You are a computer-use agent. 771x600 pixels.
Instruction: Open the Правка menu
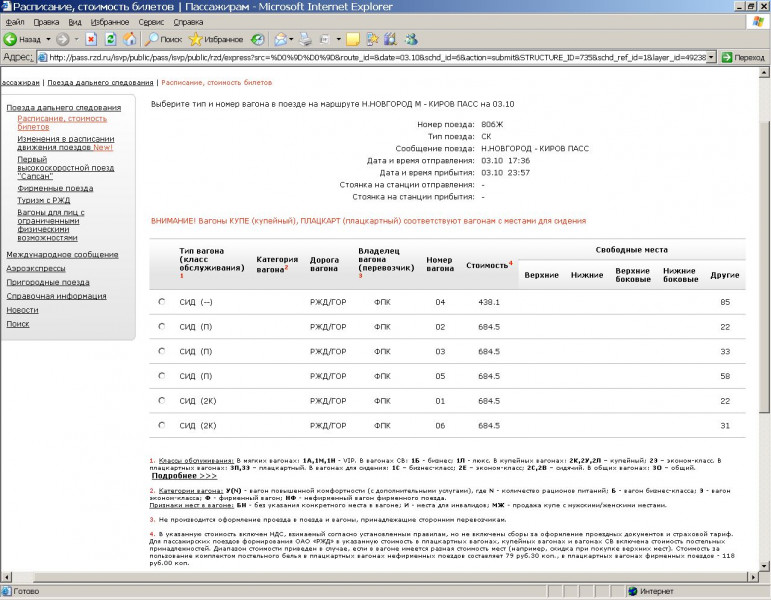point(46,22)
